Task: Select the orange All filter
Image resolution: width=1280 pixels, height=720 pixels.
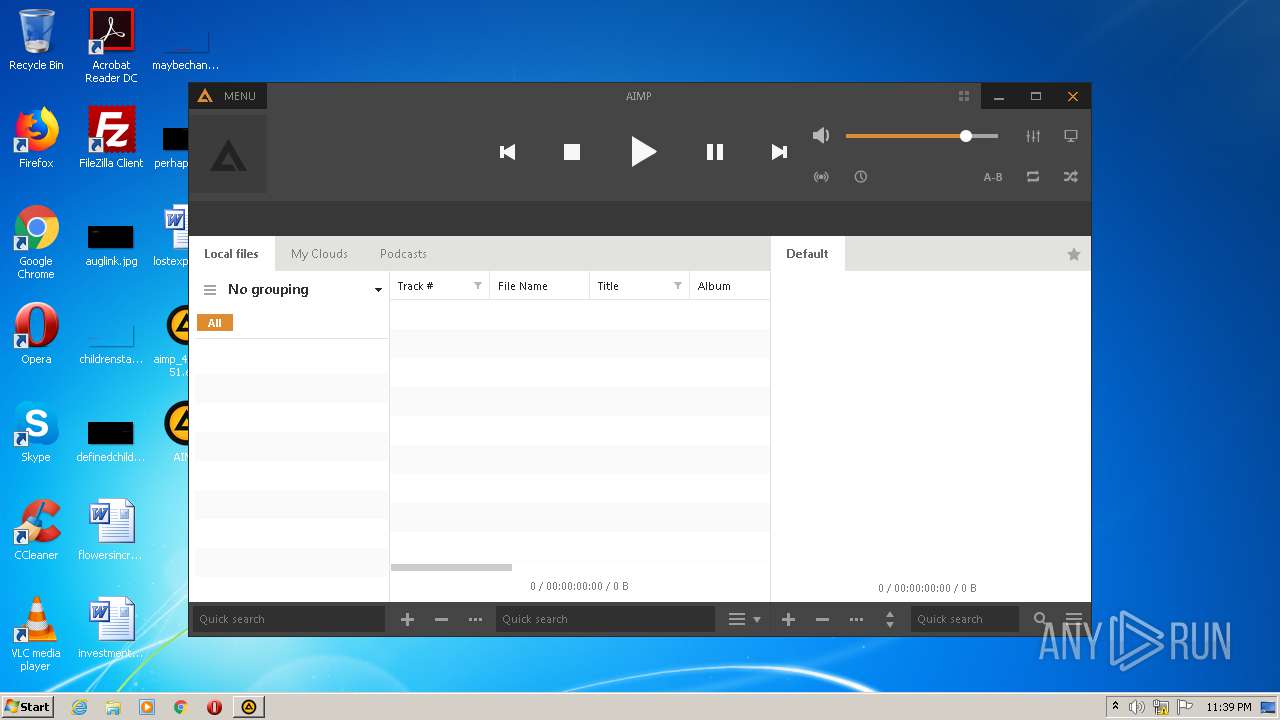Action: tap(214, 323)
